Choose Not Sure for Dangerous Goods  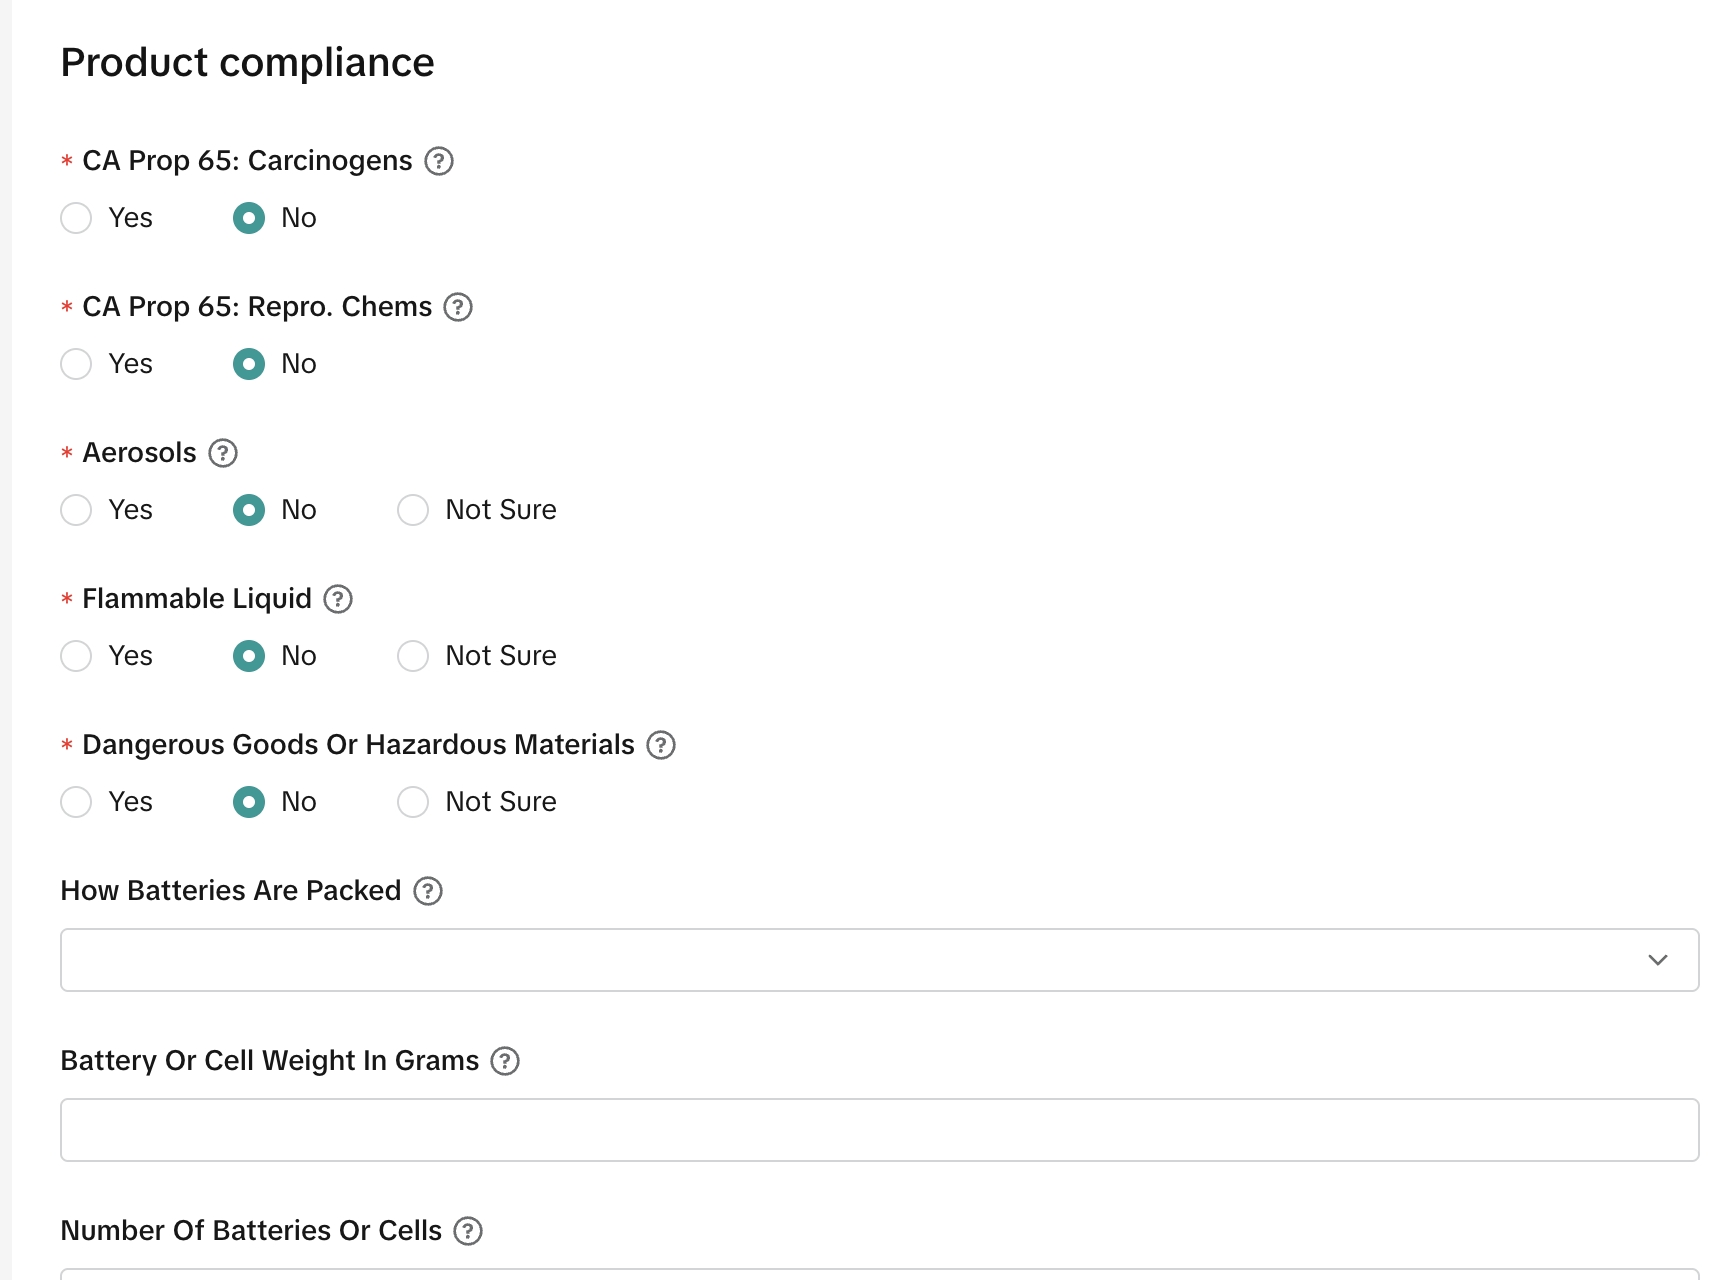[x=413, y=802]
